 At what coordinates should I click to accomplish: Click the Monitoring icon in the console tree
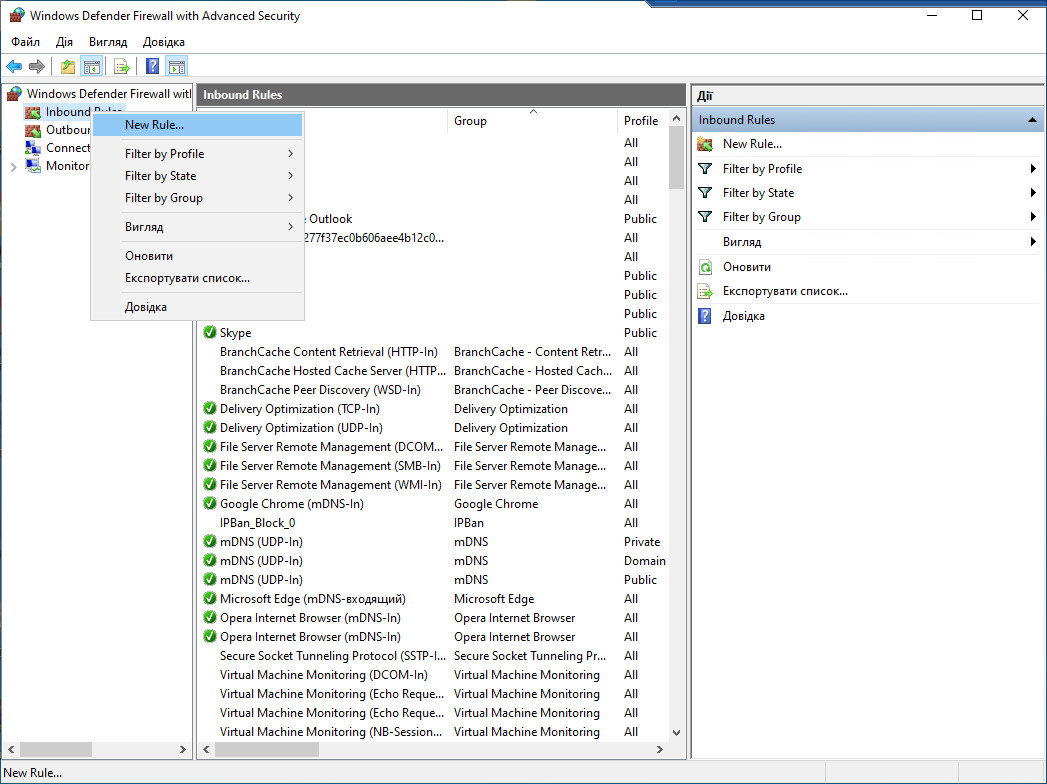(x=33, y=166)
